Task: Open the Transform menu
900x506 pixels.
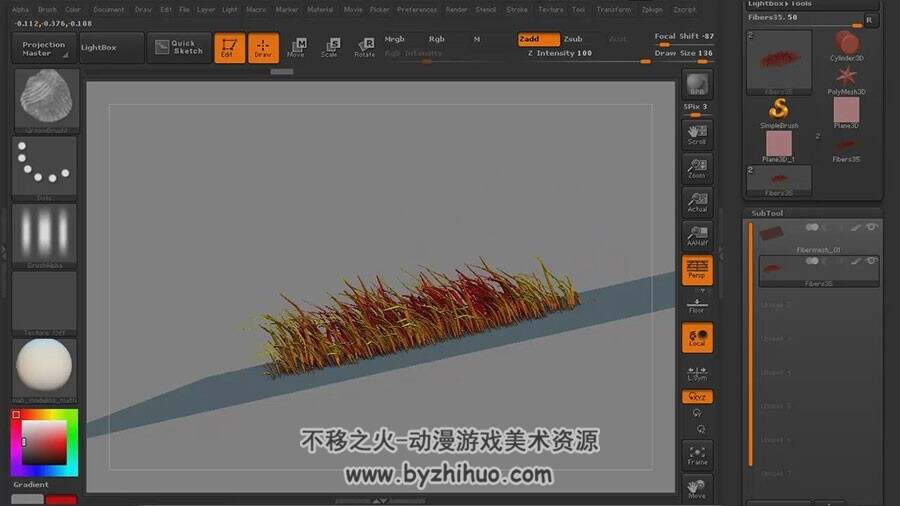Action: pyautogui.click(x=614, y=10)
